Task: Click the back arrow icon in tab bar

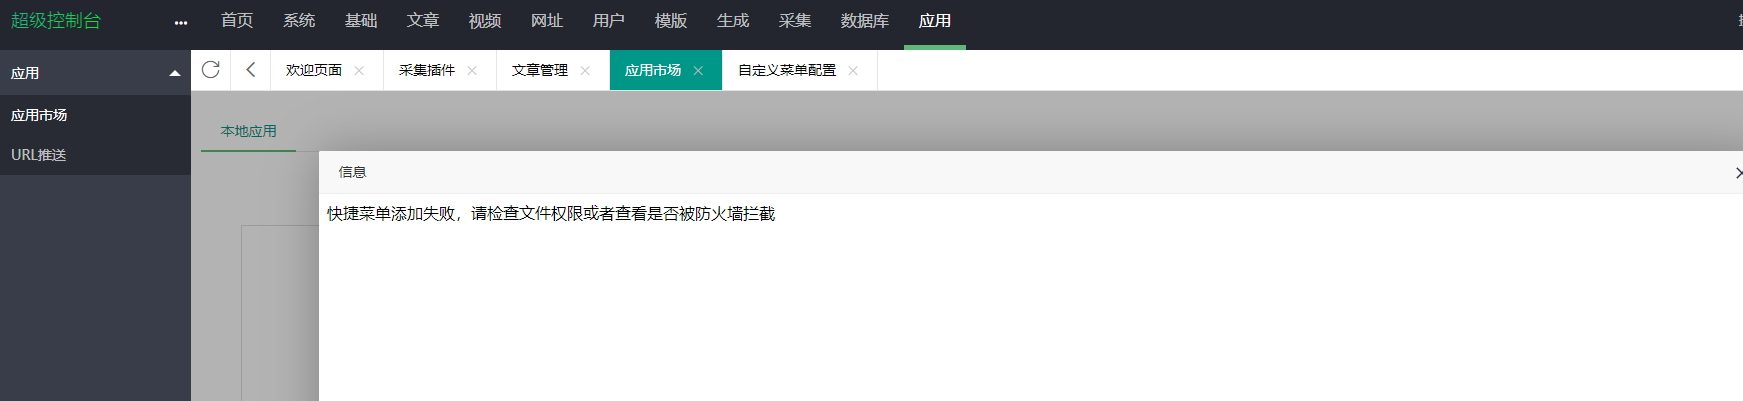Action: point(251,70)
